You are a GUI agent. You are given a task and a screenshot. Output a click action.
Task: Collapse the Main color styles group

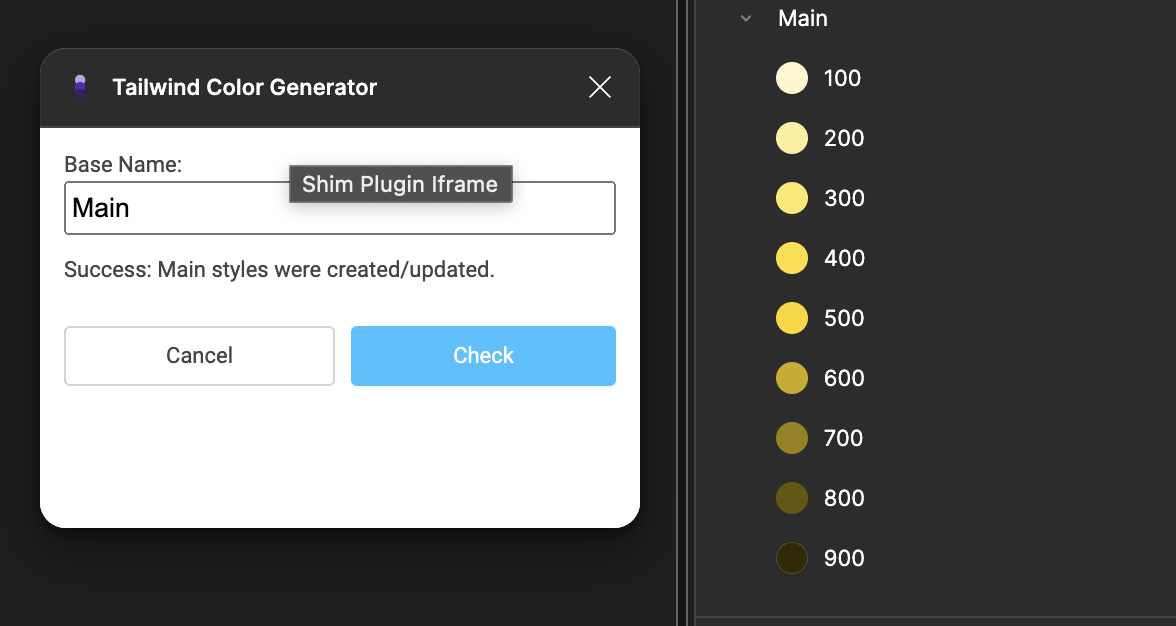click(x=746, y=18)
